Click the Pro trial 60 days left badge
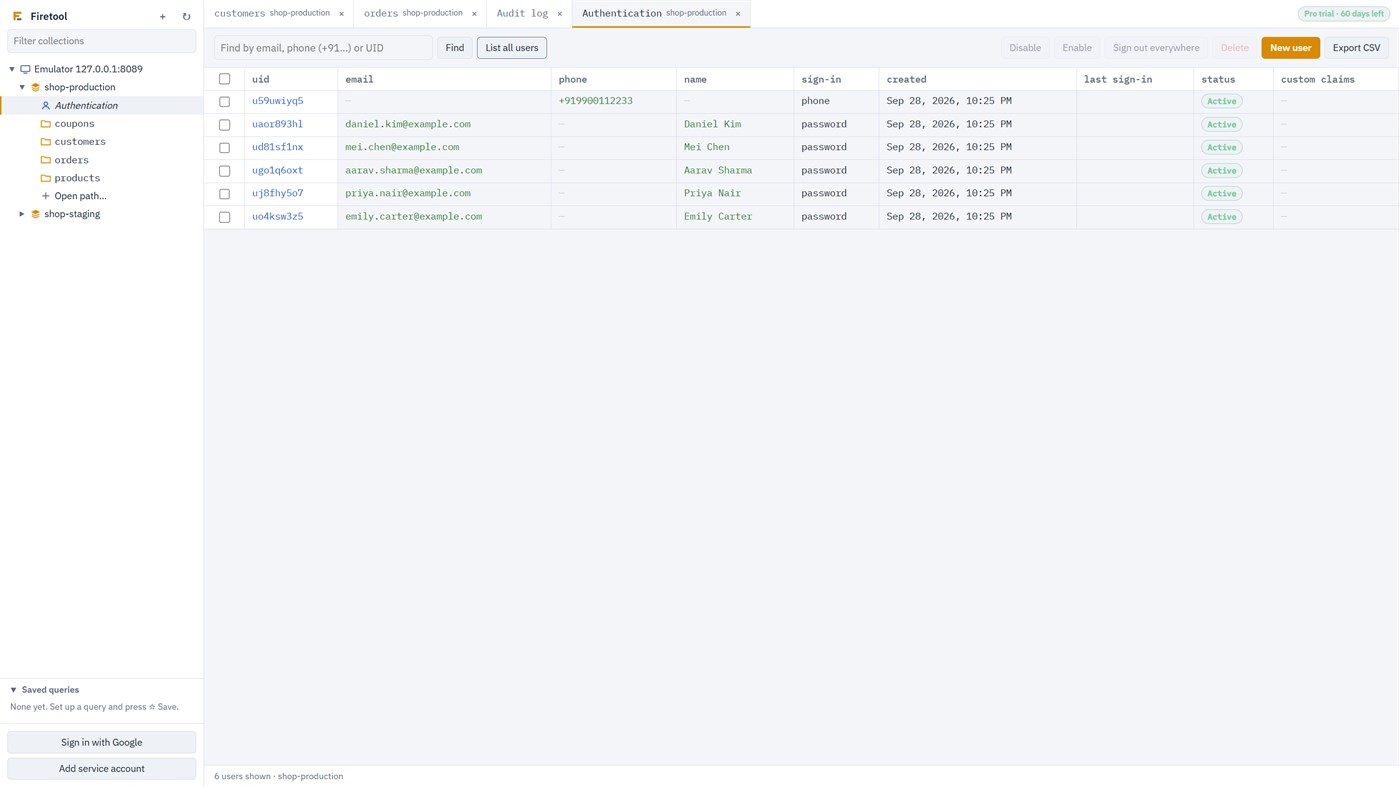This screenshot has height=787, width=1399. point(1343,14)
